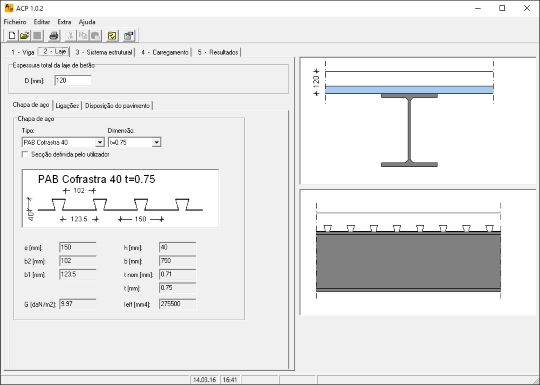Open the options icon at toolbar end

[129, 35]
